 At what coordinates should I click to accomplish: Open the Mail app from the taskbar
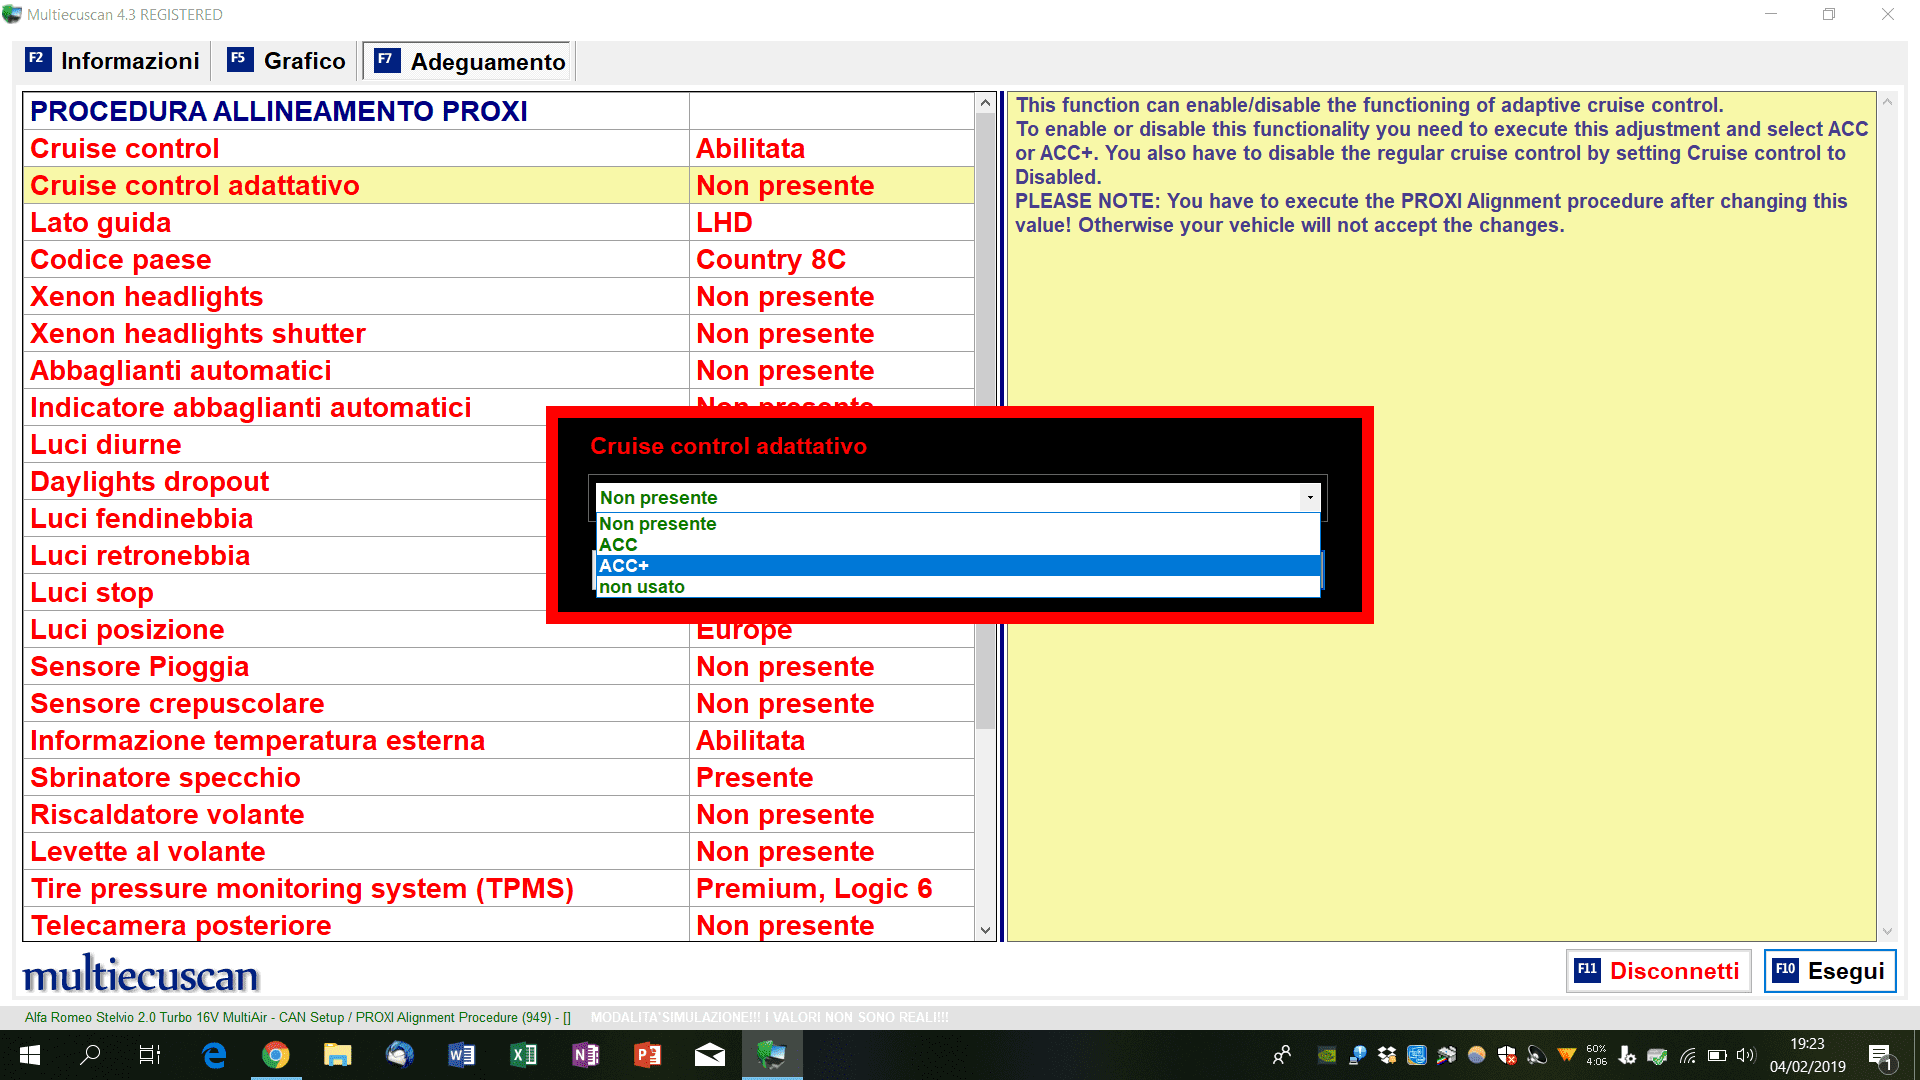(x=710, y=1055)
